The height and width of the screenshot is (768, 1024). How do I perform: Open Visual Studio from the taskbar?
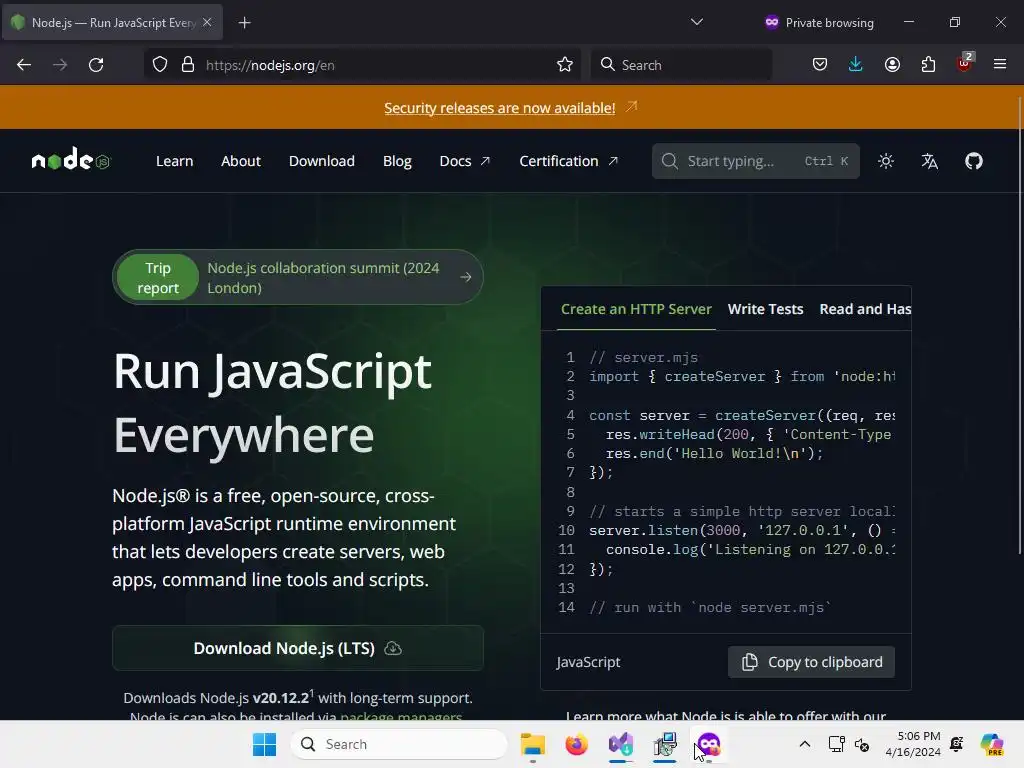620,744
